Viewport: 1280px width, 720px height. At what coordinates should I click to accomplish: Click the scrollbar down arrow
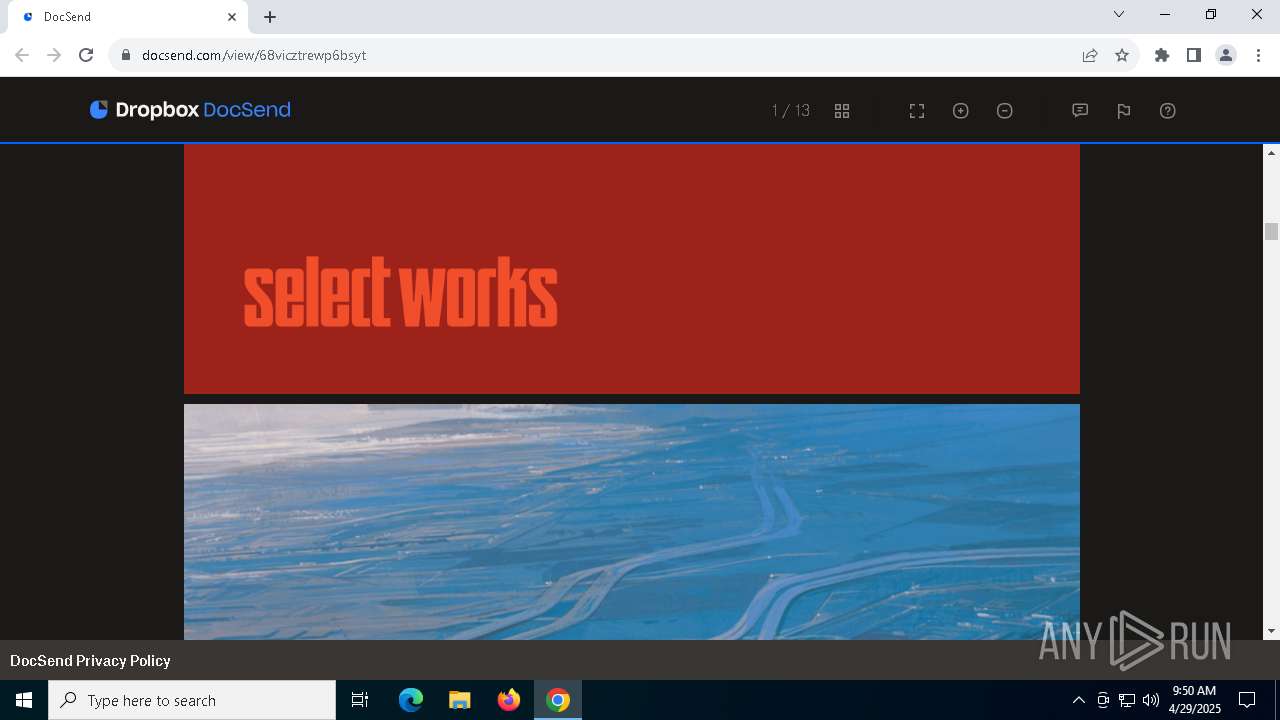[x=1272, y=631]
